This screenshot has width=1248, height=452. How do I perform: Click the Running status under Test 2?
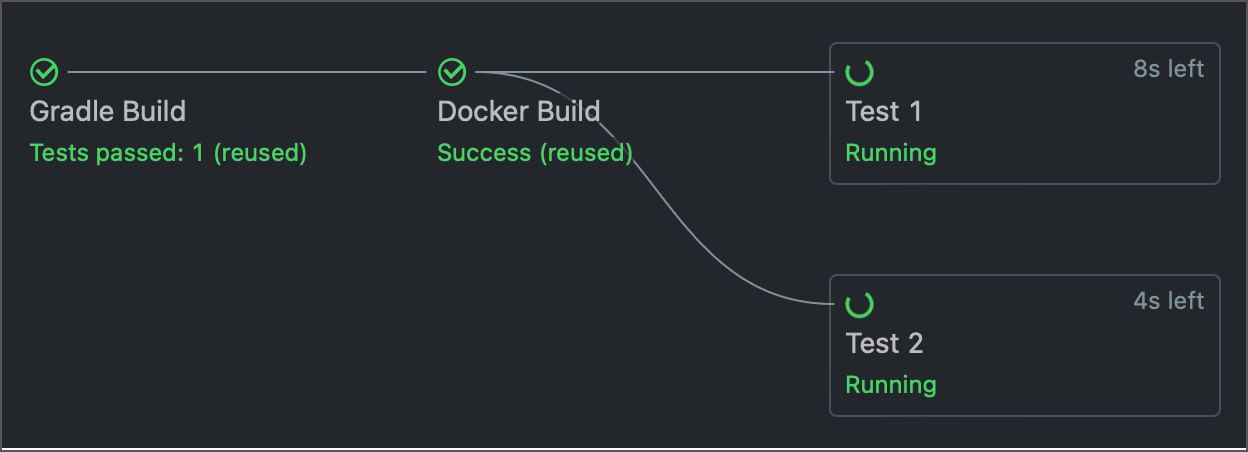tap(891, 385)
